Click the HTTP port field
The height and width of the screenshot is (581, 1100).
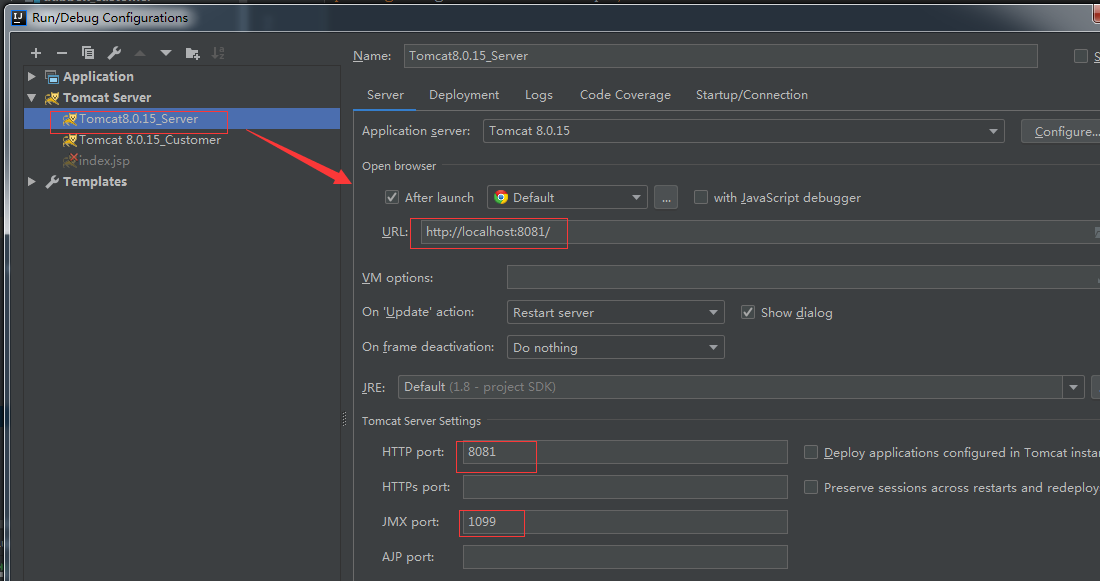coord(625,452)
